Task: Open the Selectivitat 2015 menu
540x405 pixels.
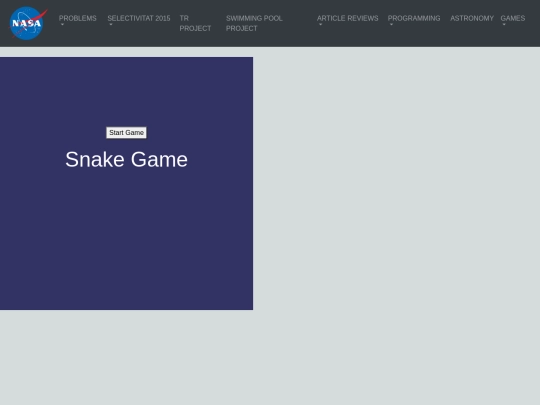Action: click(x=139, y=18)
